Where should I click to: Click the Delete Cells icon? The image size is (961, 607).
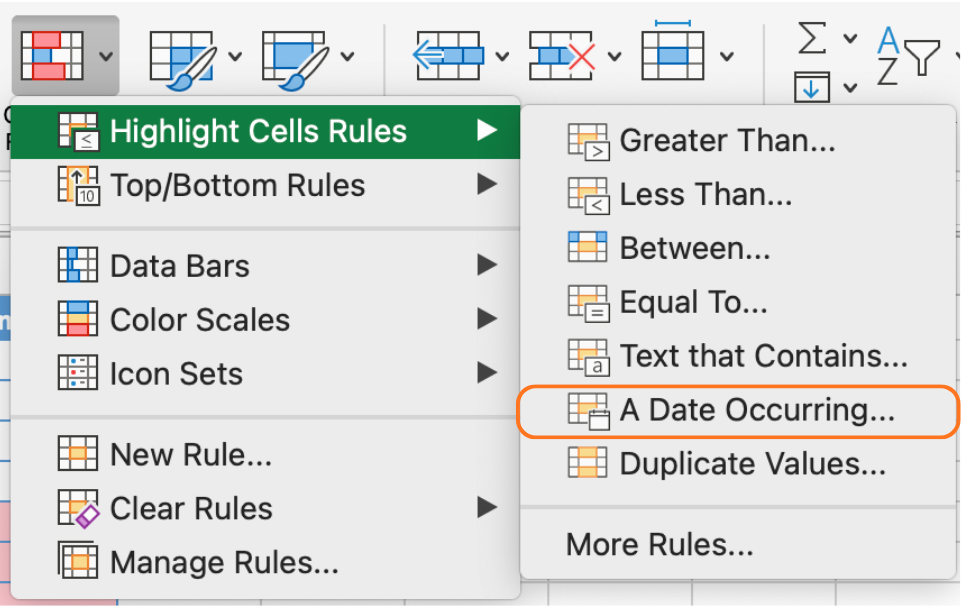pos(562,56)
